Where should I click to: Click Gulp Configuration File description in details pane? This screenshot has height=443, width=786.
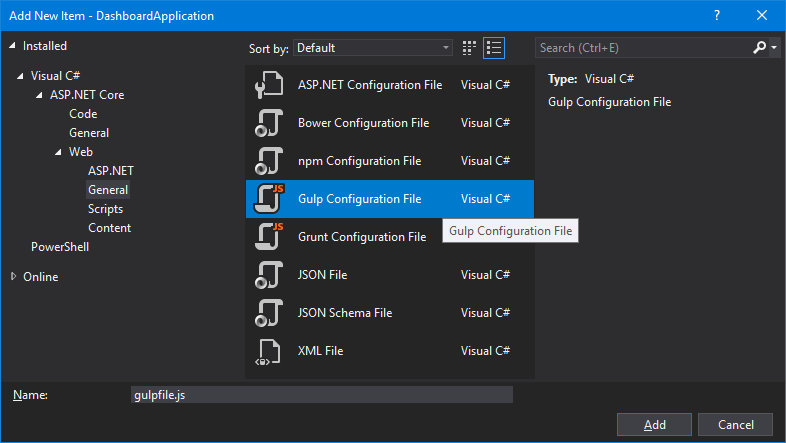pos(610,102)
